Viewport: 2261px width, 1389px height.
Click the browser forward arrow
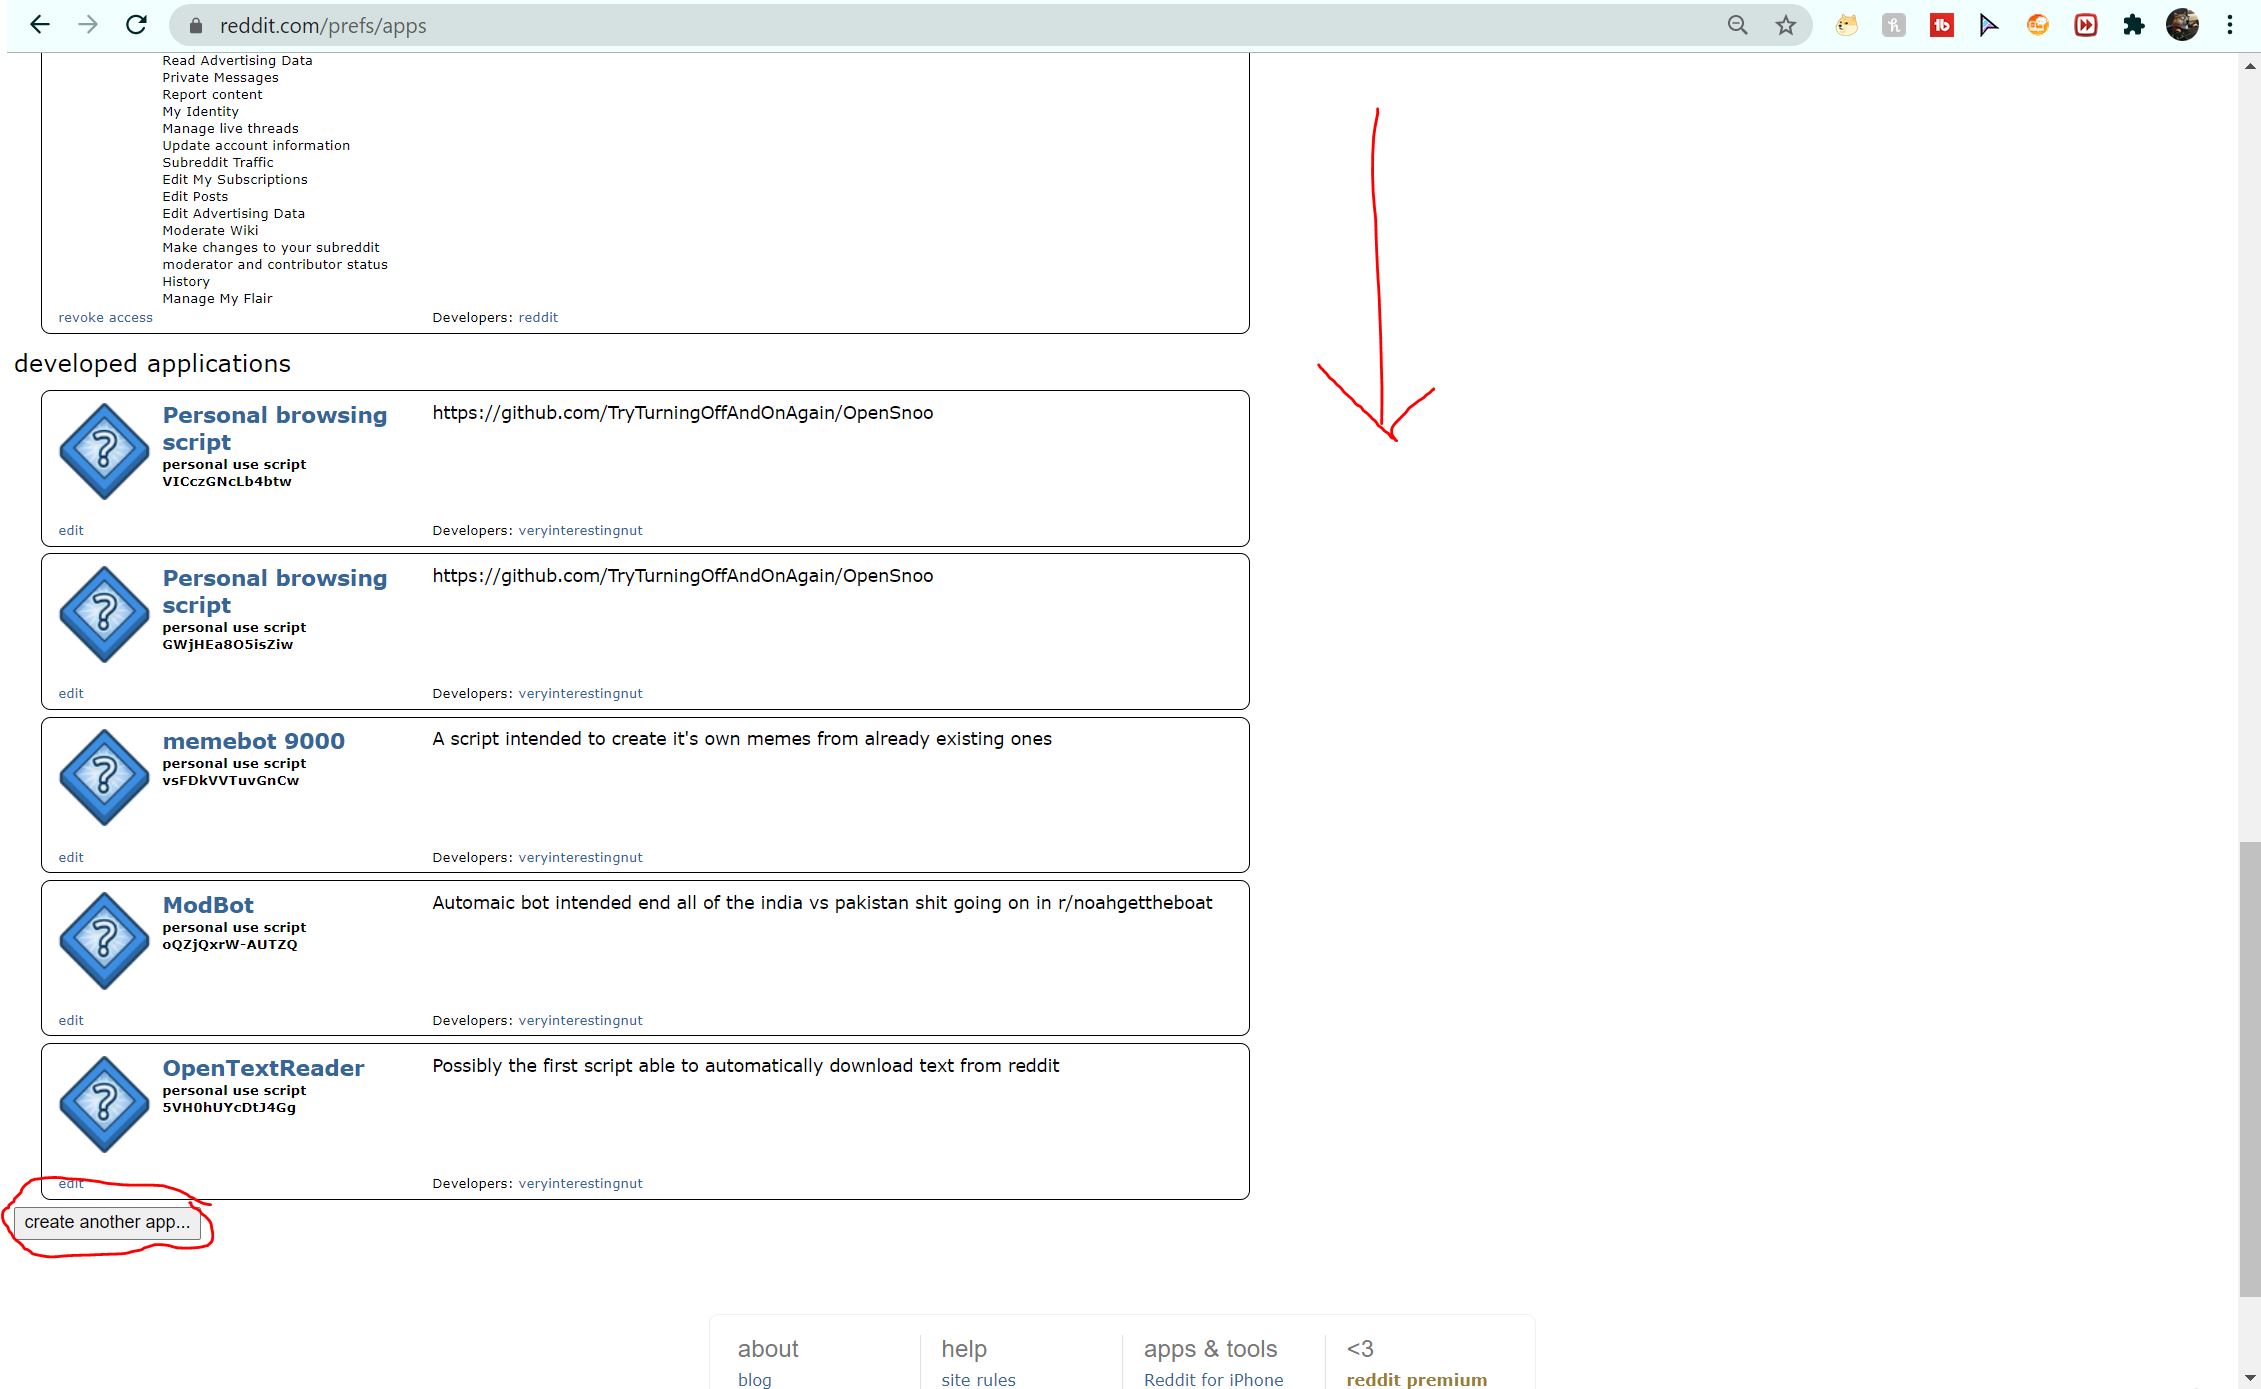pos(88,25)
